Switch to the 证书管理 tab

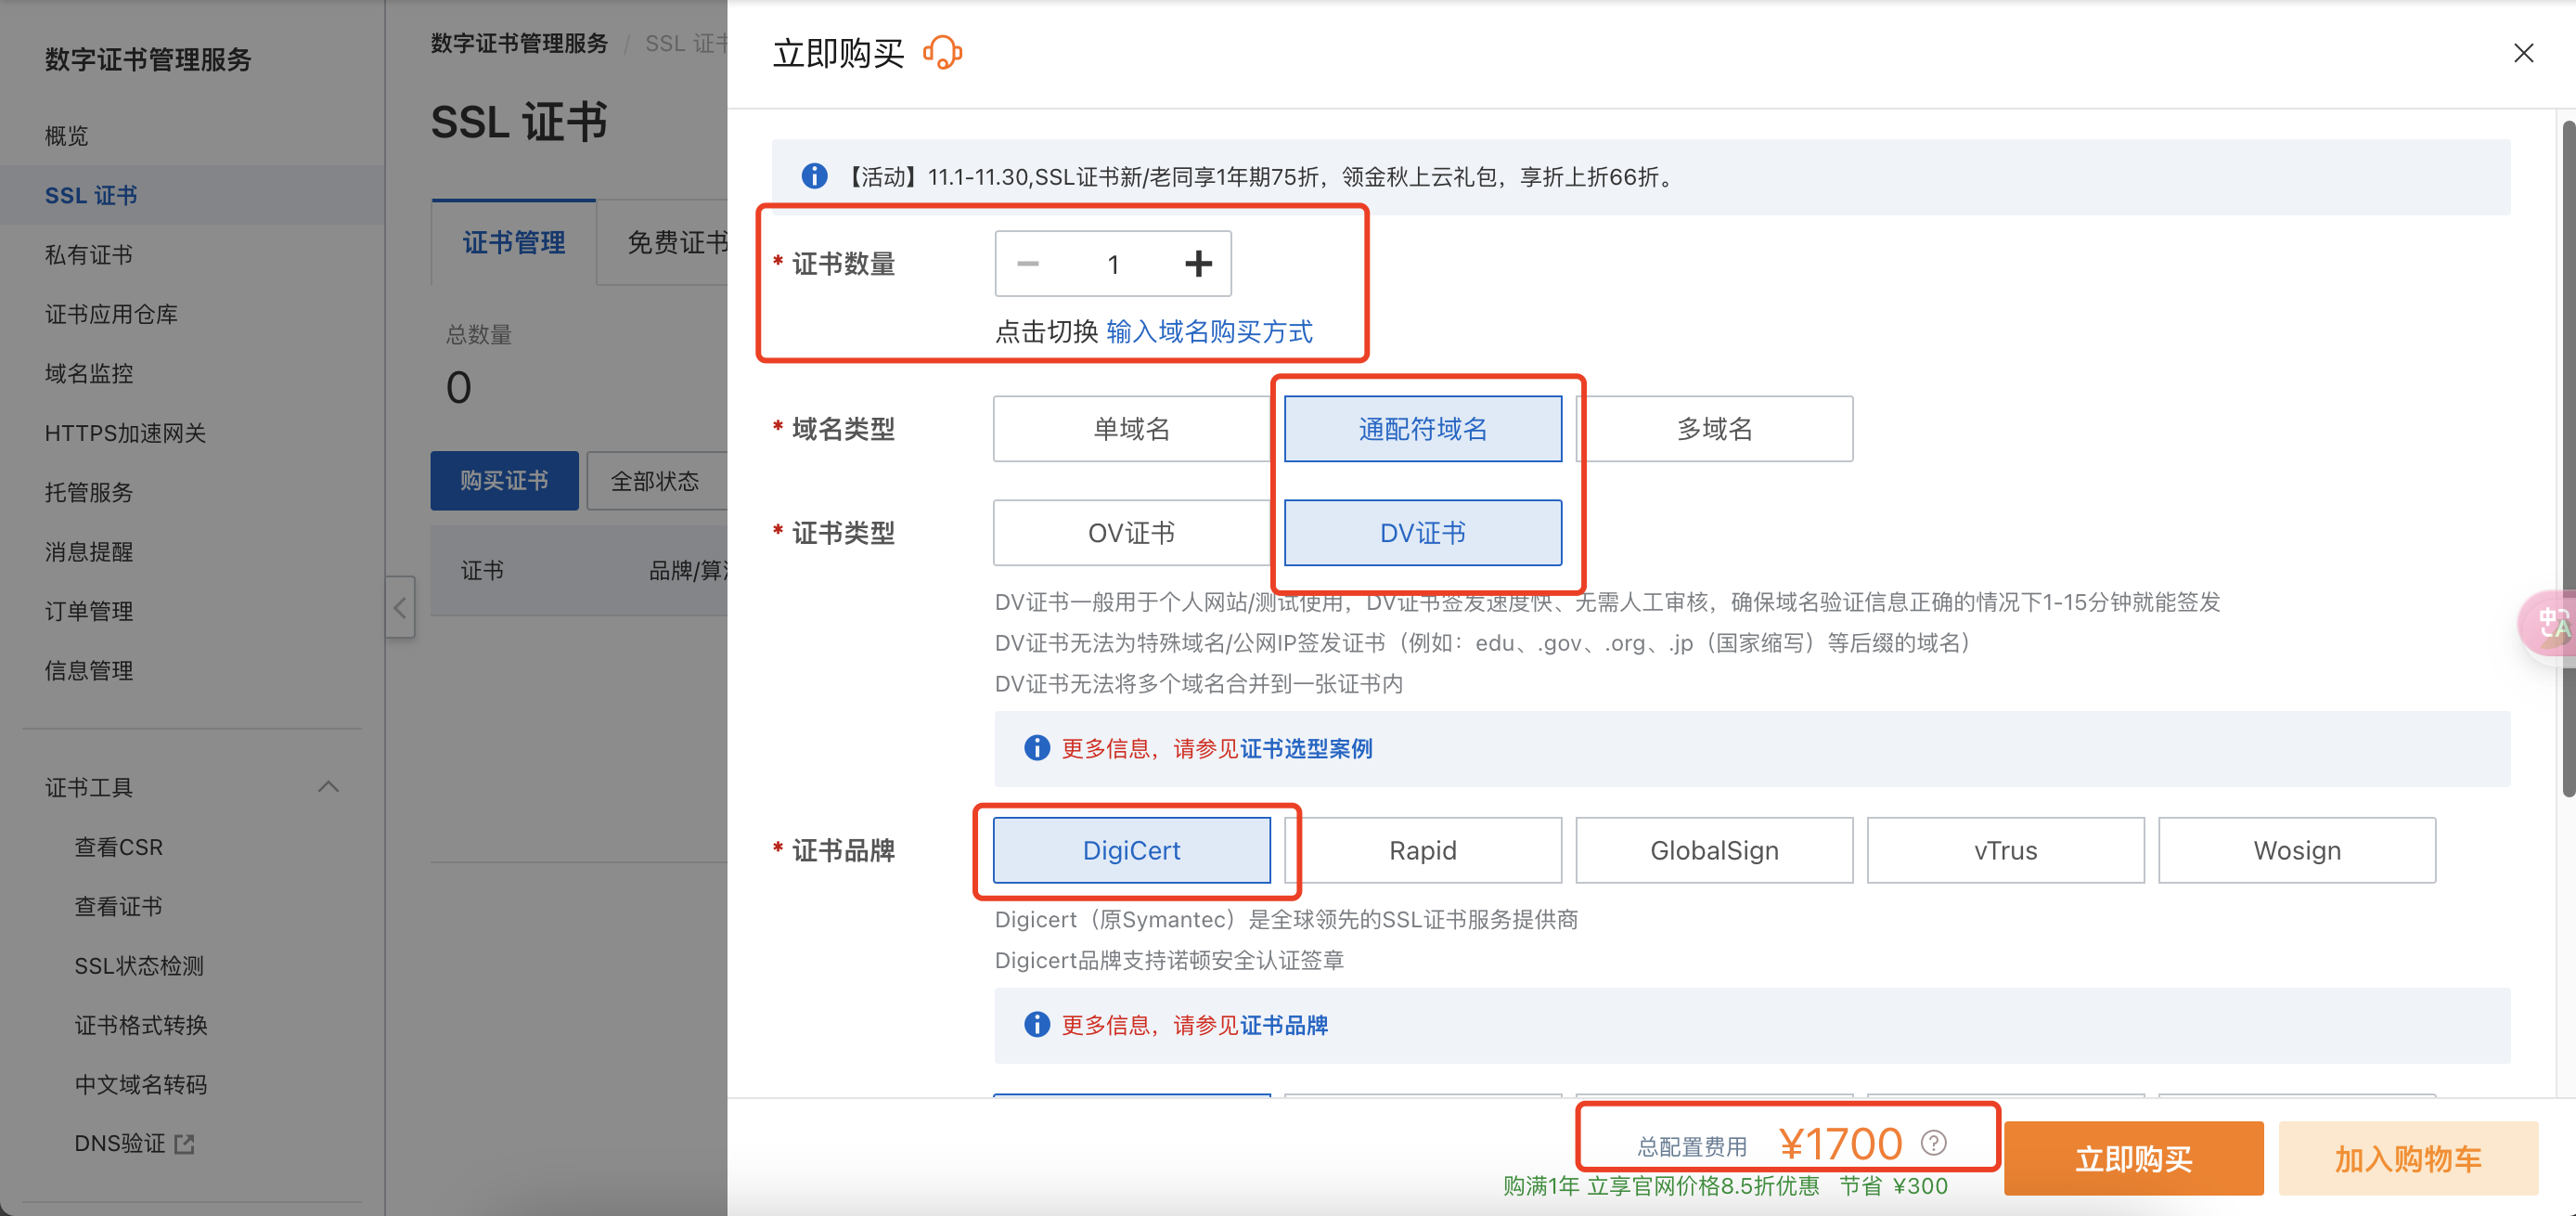tap(513, 242)
